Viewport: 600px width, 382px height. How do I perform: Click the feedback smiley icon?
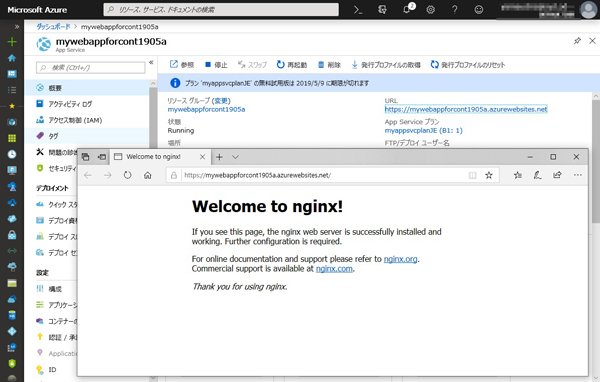(479, 10)
